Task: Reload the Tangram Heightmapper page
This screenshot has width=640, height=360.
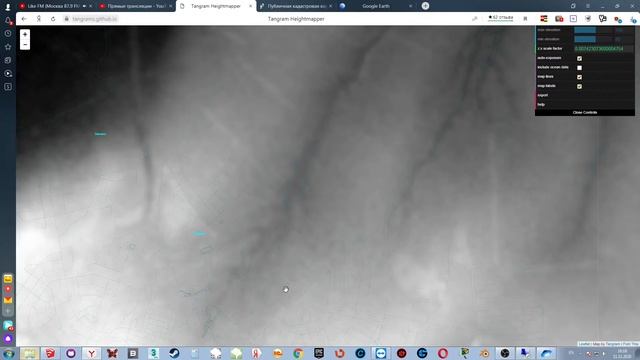Action: click(x=53, y=19)
